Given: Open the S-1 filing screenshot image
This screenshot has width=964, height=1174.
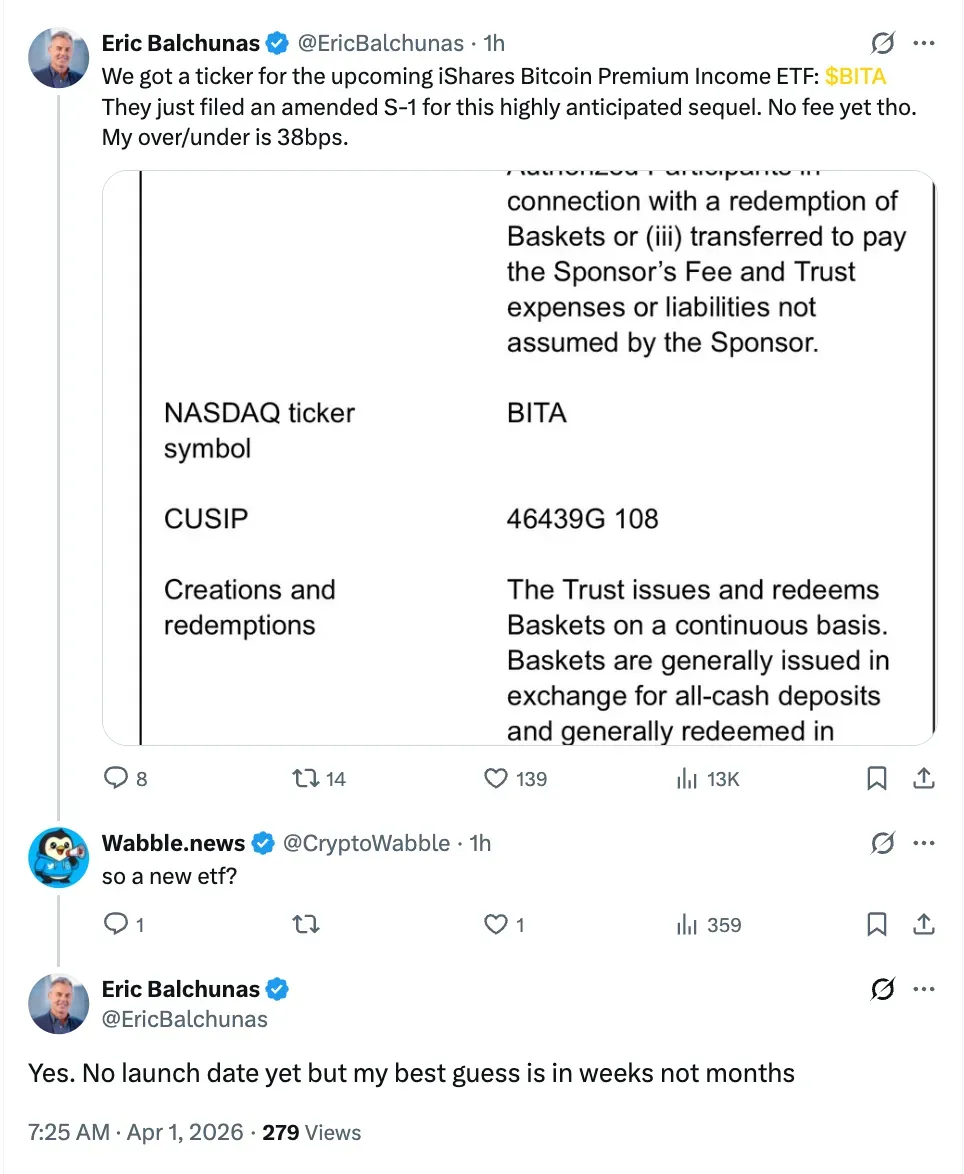Looking at the screenshot, I should 519,457.
